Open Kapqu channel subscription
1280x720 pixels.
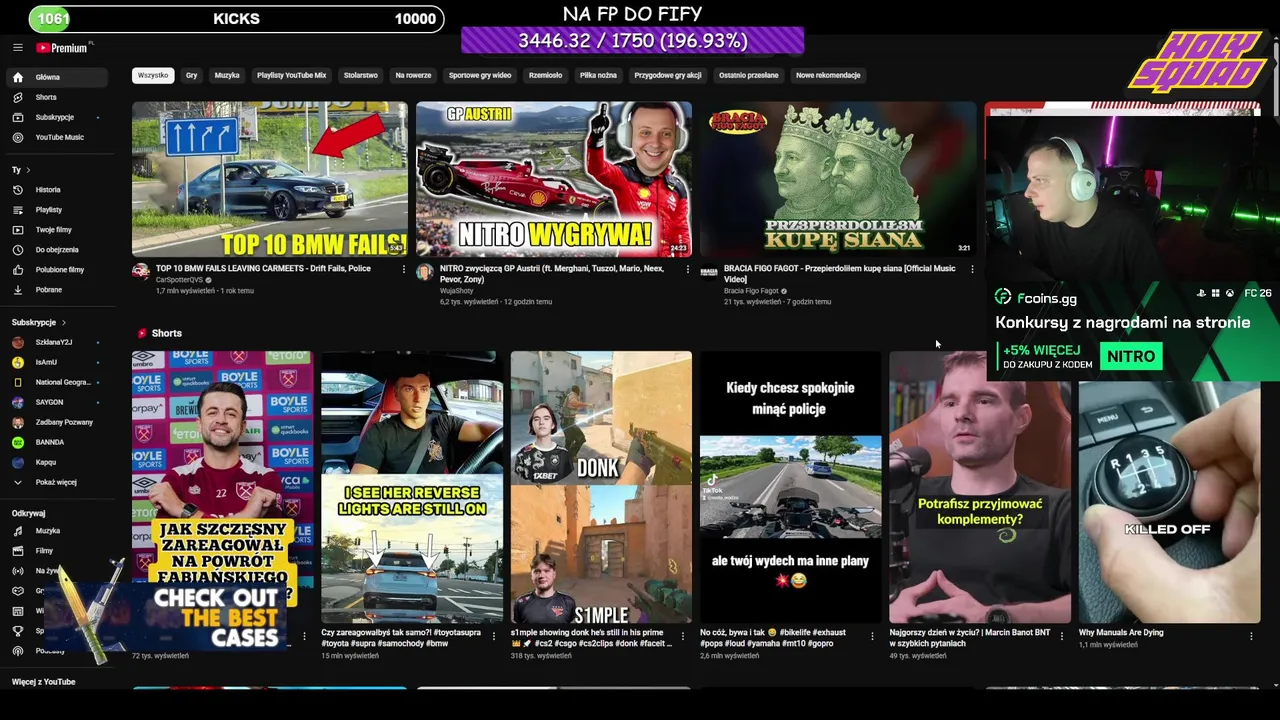[56, 462]
